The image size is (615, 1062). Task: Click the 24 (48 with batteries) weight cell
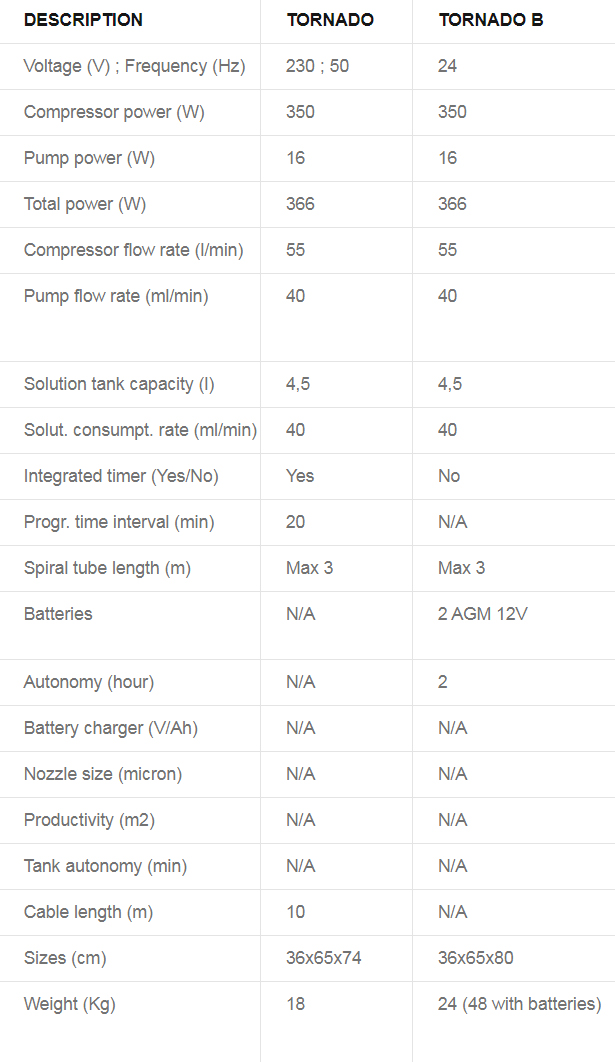tap(519, 1004)
